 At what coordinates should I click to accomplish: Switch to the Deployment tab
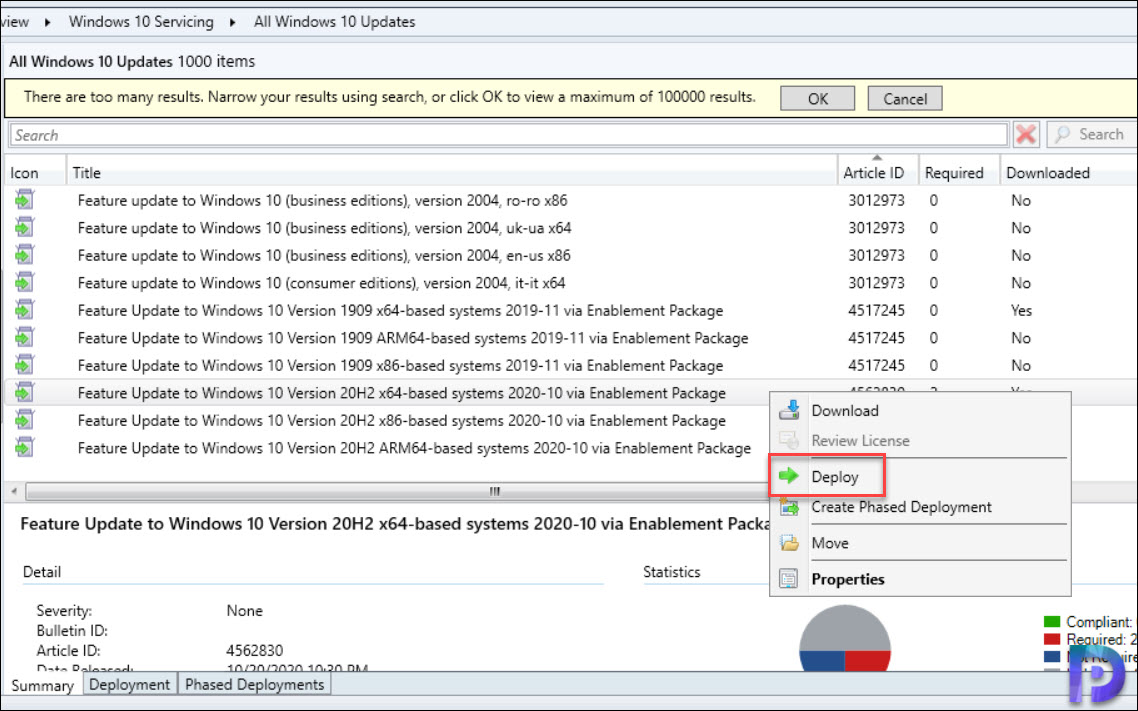129,685
